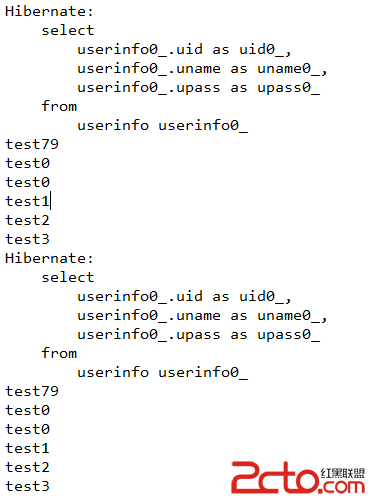Click the first "userinfo0_.upass as upass0_" line
This screenshot has width=368, height=504.
point(199,88)
